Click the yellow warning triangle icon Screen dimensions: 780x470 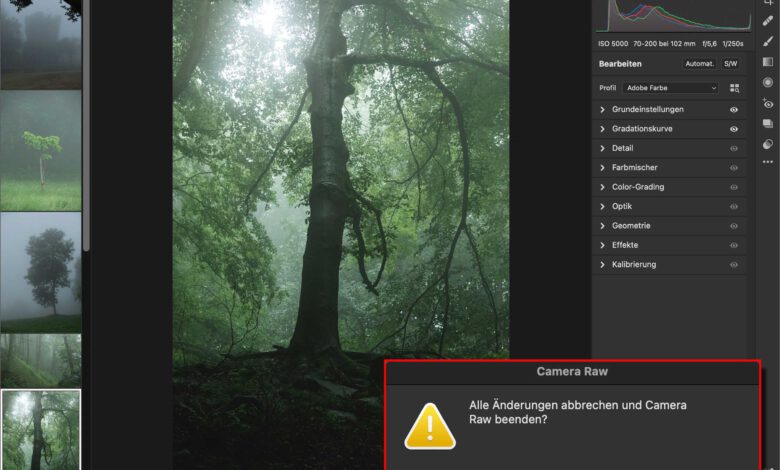point(430,427)
